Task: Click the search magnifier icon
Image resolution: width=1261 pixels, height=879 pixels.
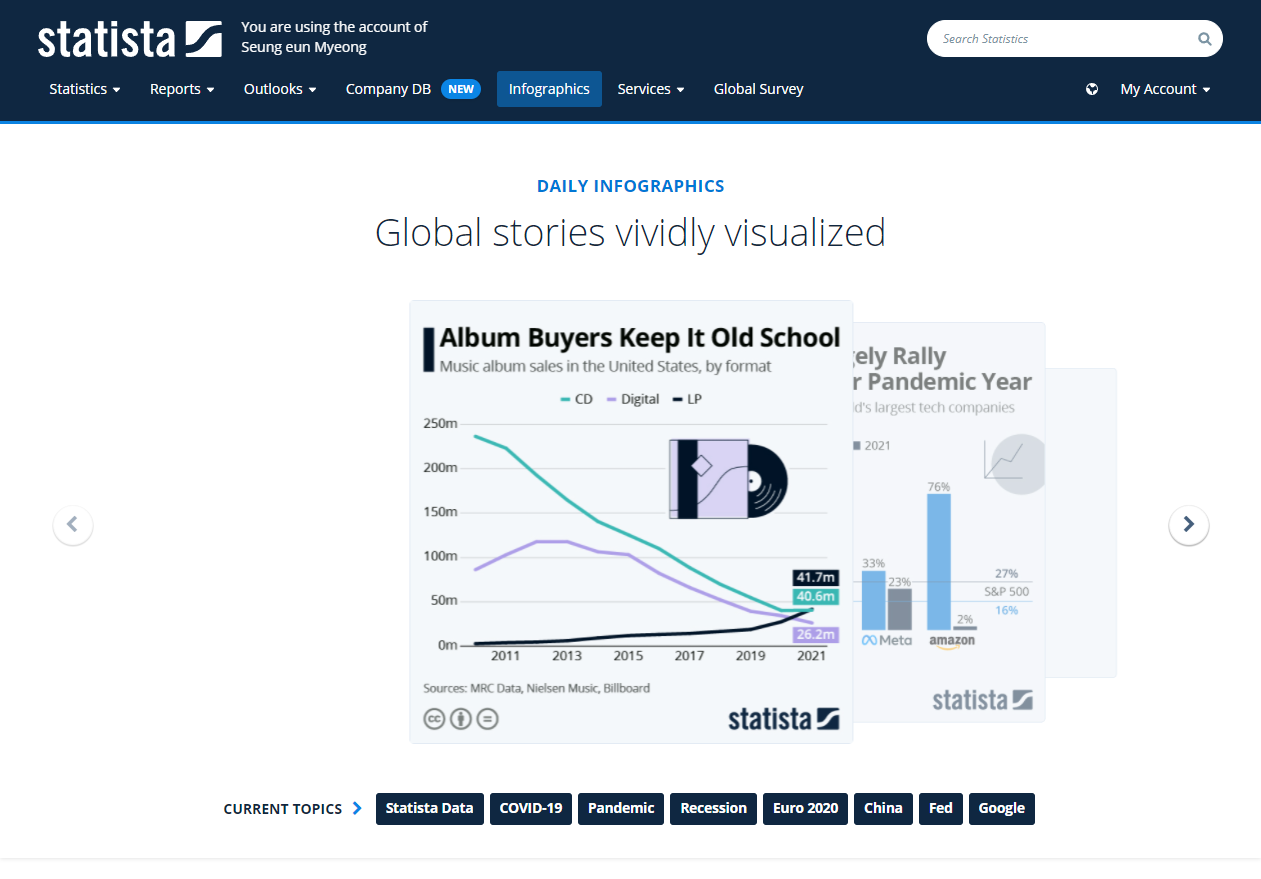Action: click(x=1204, y=39)
